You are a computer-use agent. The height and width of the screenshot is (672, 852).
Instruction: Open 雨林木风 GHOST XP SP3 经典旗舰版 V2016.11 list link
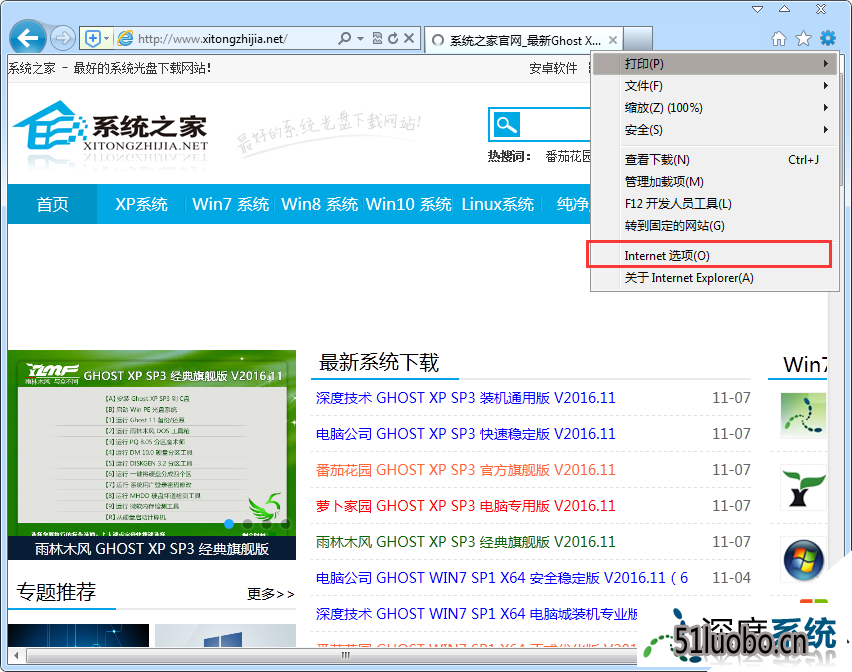[x=466, y=542]
